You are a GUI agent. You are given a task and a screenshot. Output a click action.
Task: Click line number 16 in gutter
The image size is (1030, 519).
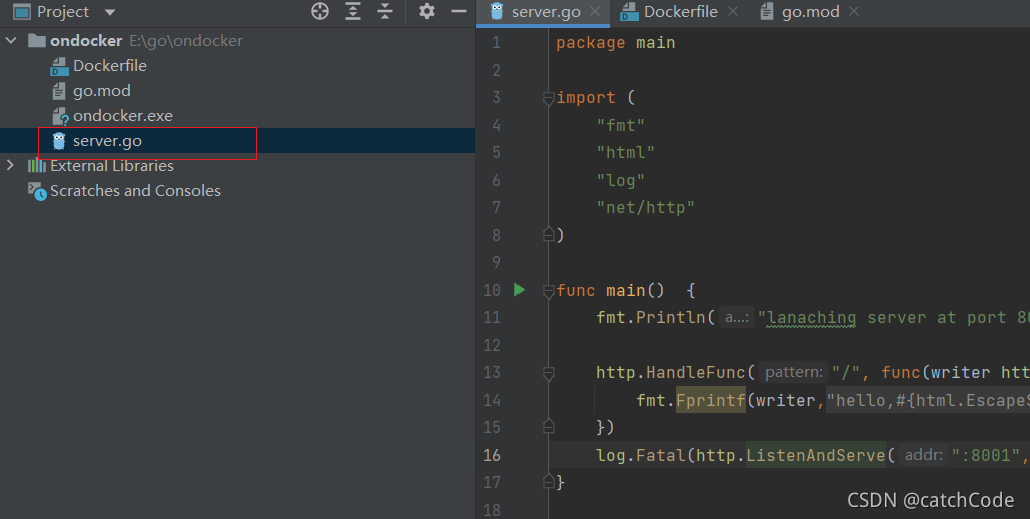click(x=492, y=455)
